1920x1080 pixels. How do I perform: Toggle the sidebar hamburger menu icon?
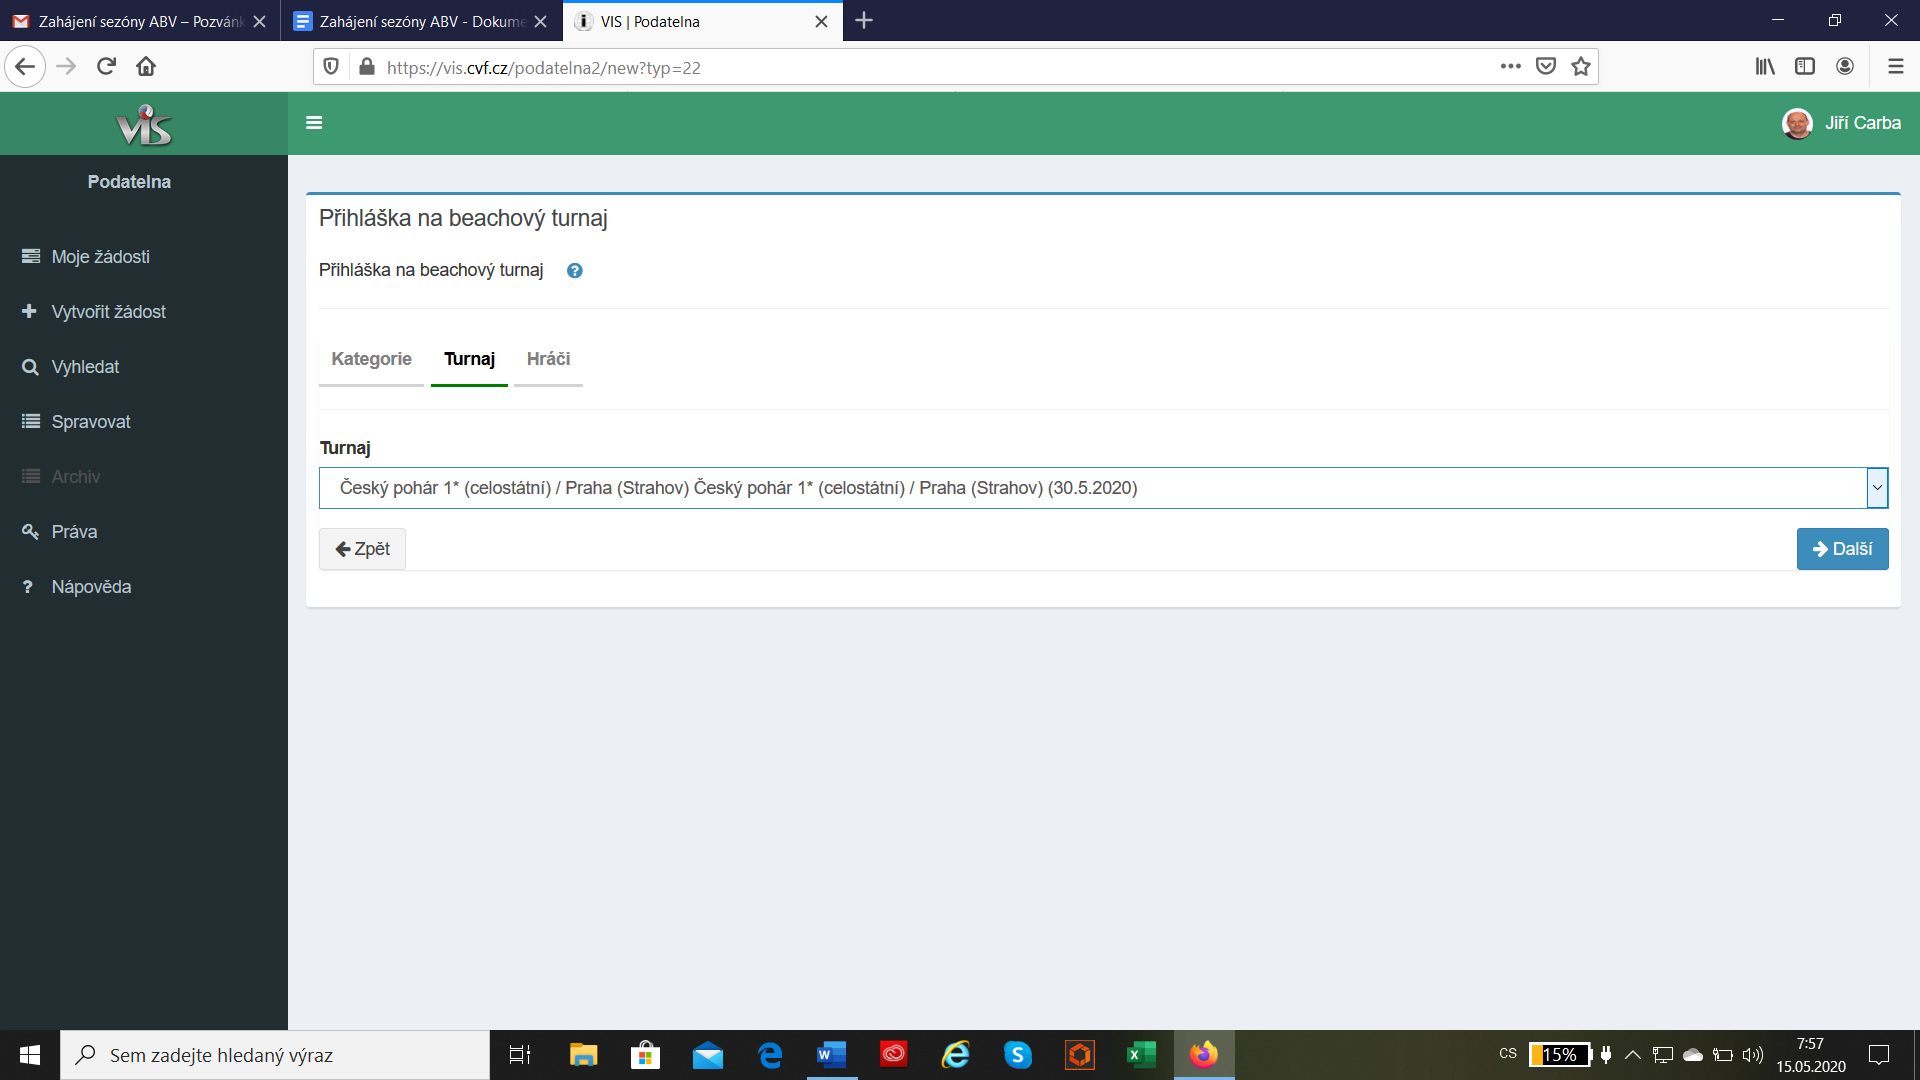coord(314,123)
